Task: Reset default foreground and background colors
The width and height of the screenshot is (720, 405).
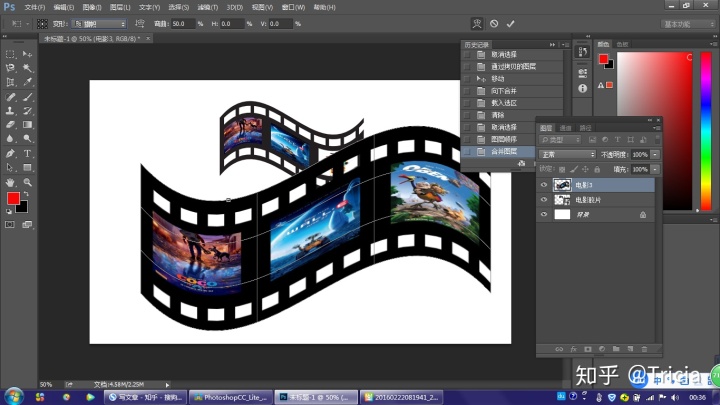Action: click(x=9, y=212)
